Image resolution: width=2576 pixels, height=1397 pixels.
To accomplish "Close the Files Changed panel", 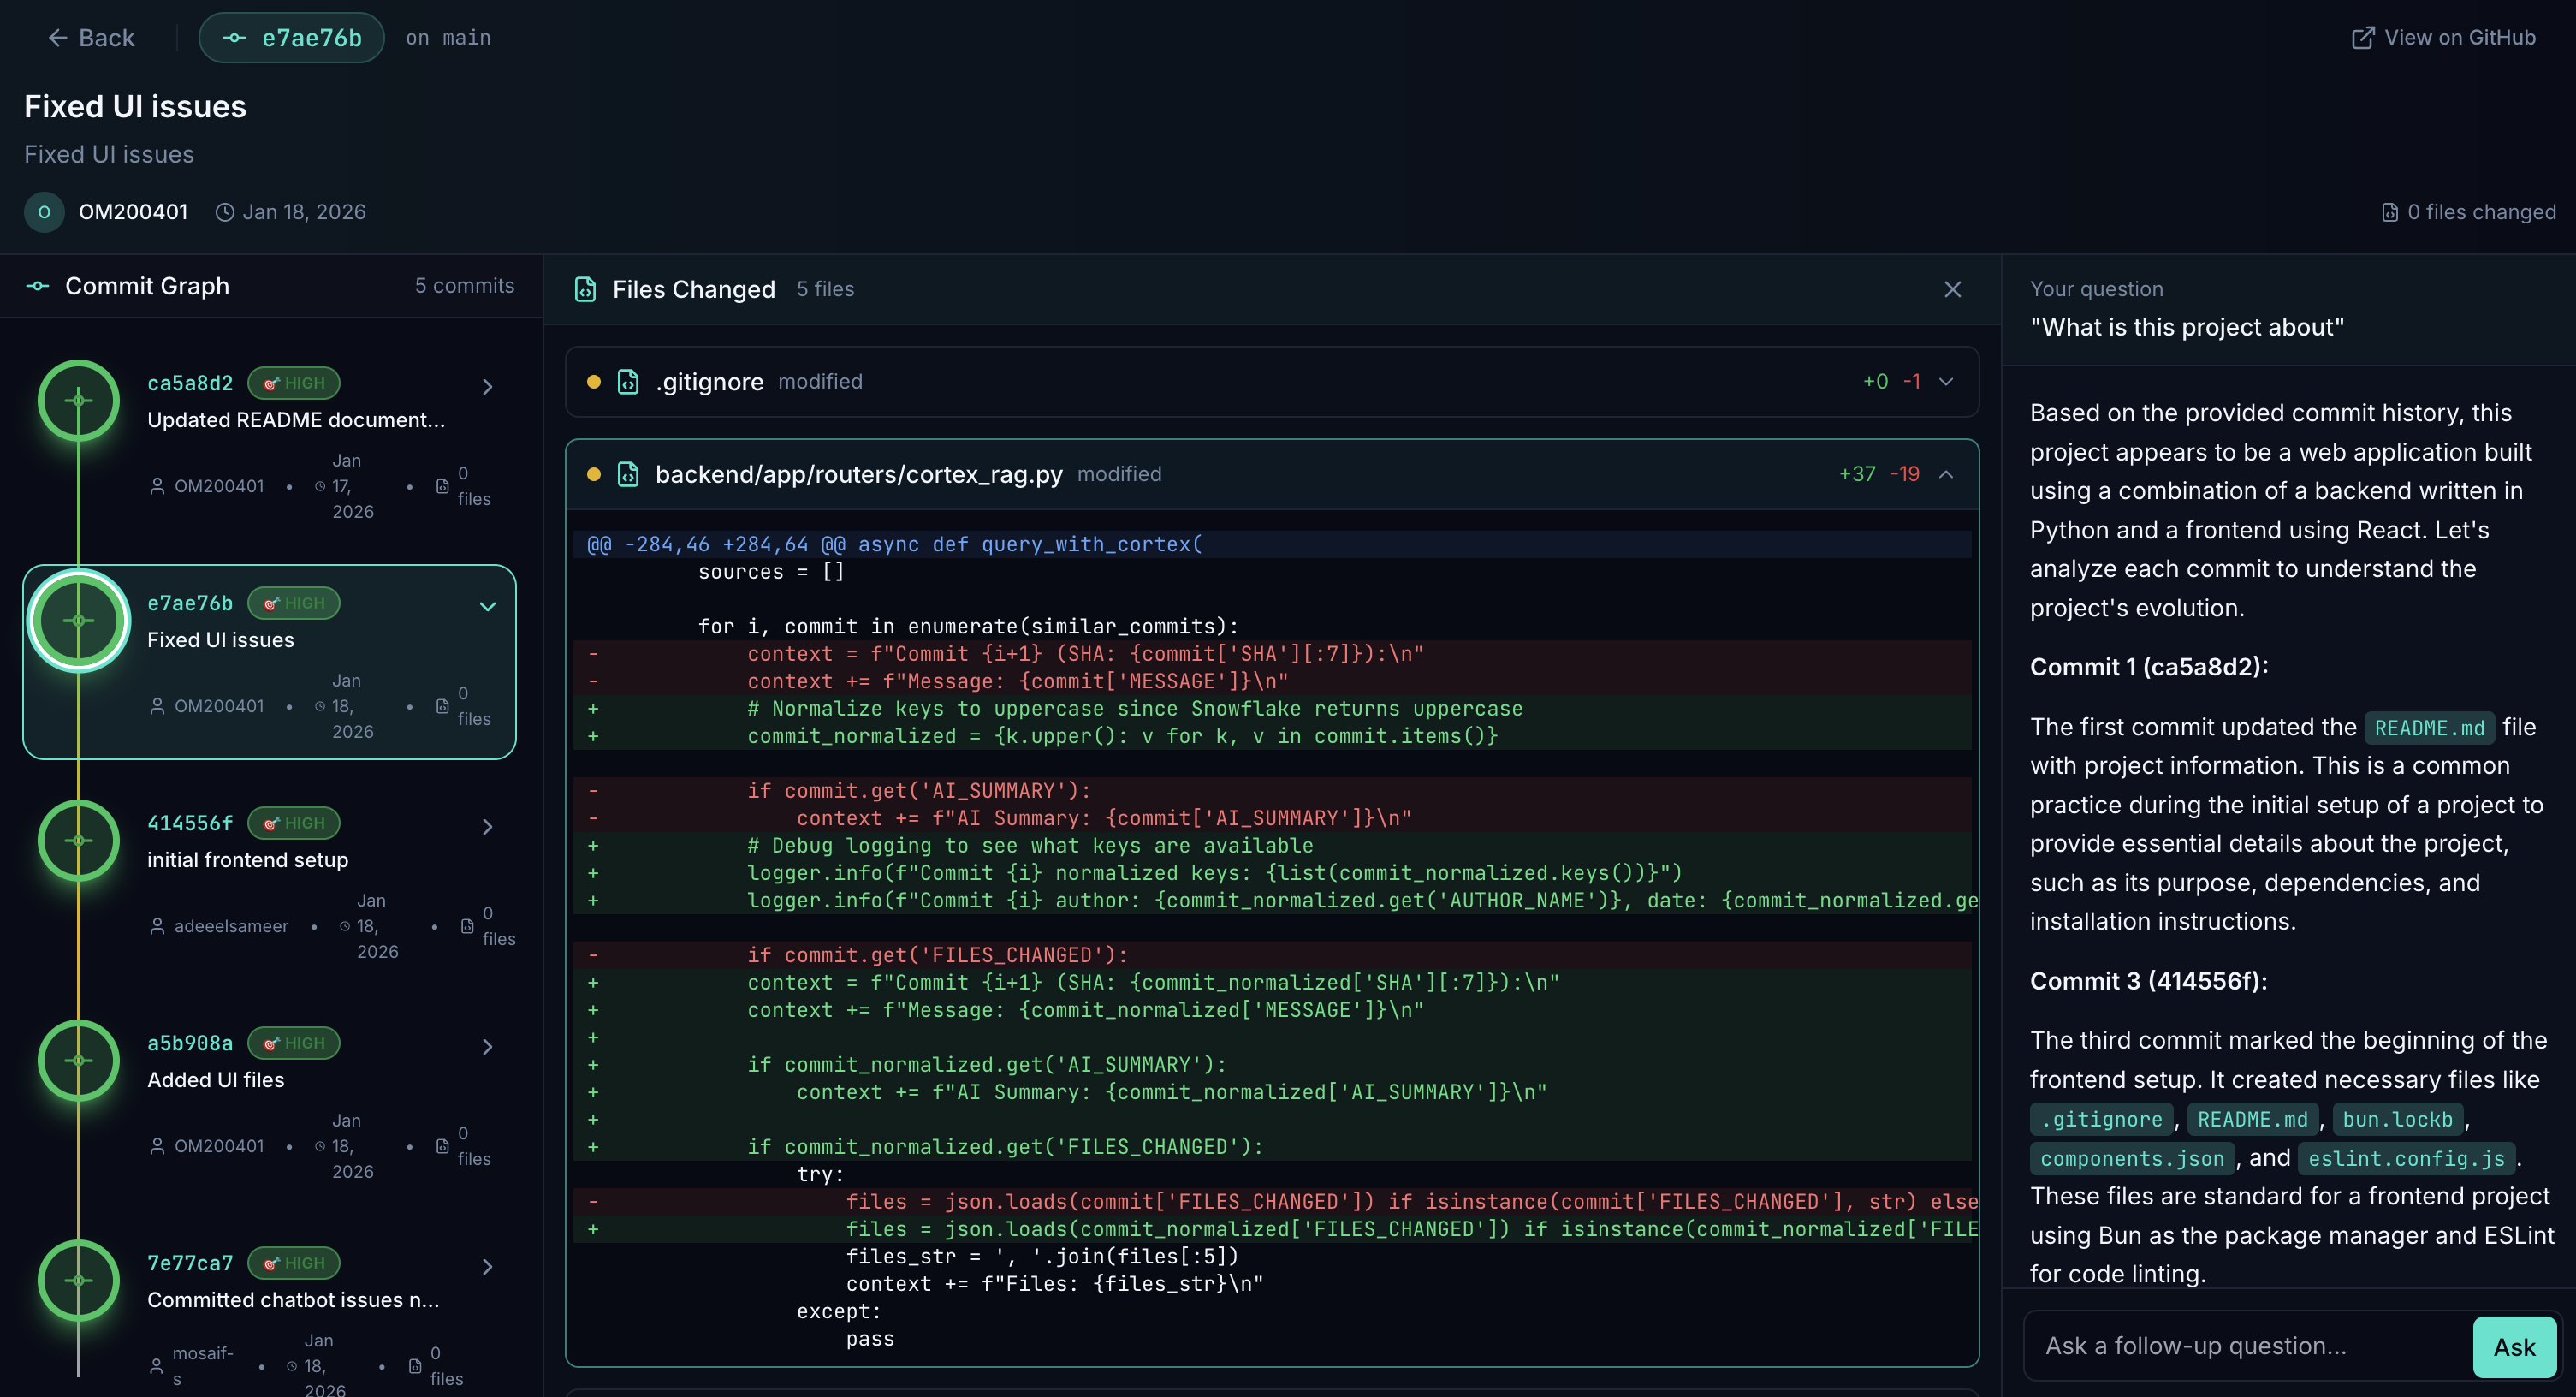I will 1952,290.
